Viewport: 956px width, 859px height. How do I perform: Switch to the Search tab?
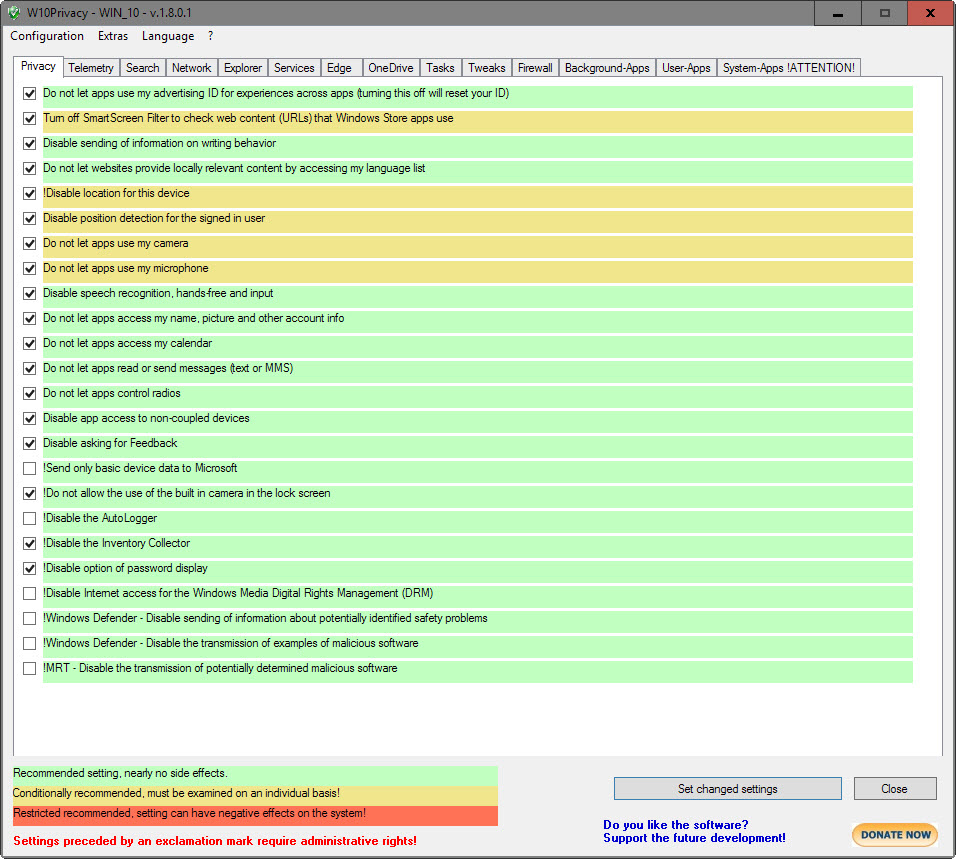coord(143,68)
